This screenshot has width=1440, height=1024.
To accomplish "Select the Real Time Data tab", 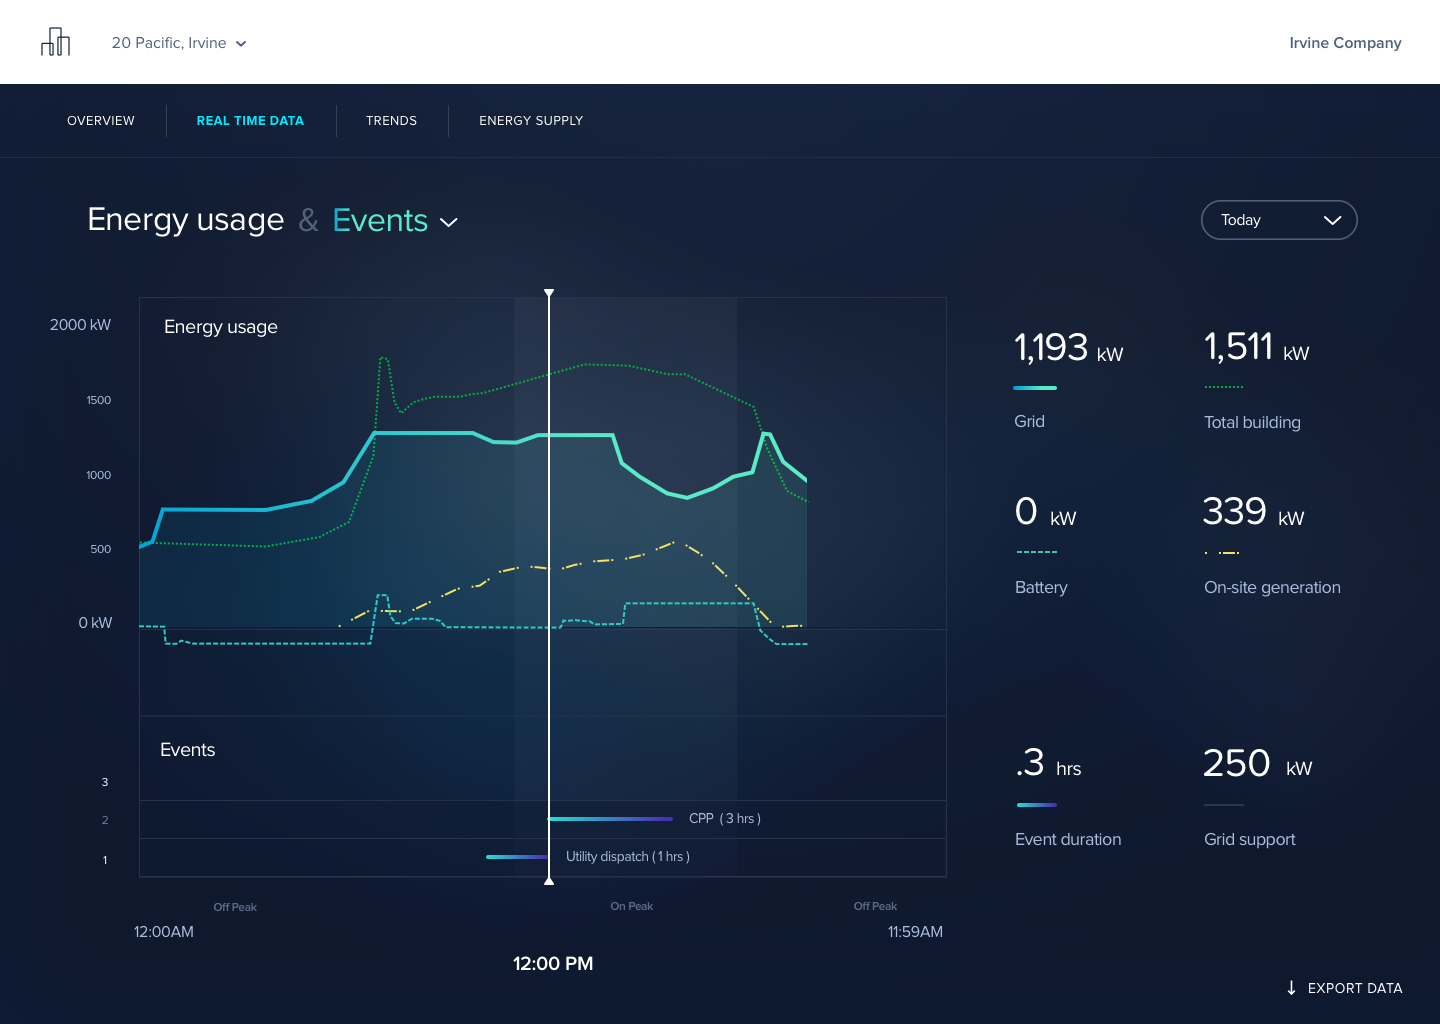I will pyautogui.click(x=250, y=121).
